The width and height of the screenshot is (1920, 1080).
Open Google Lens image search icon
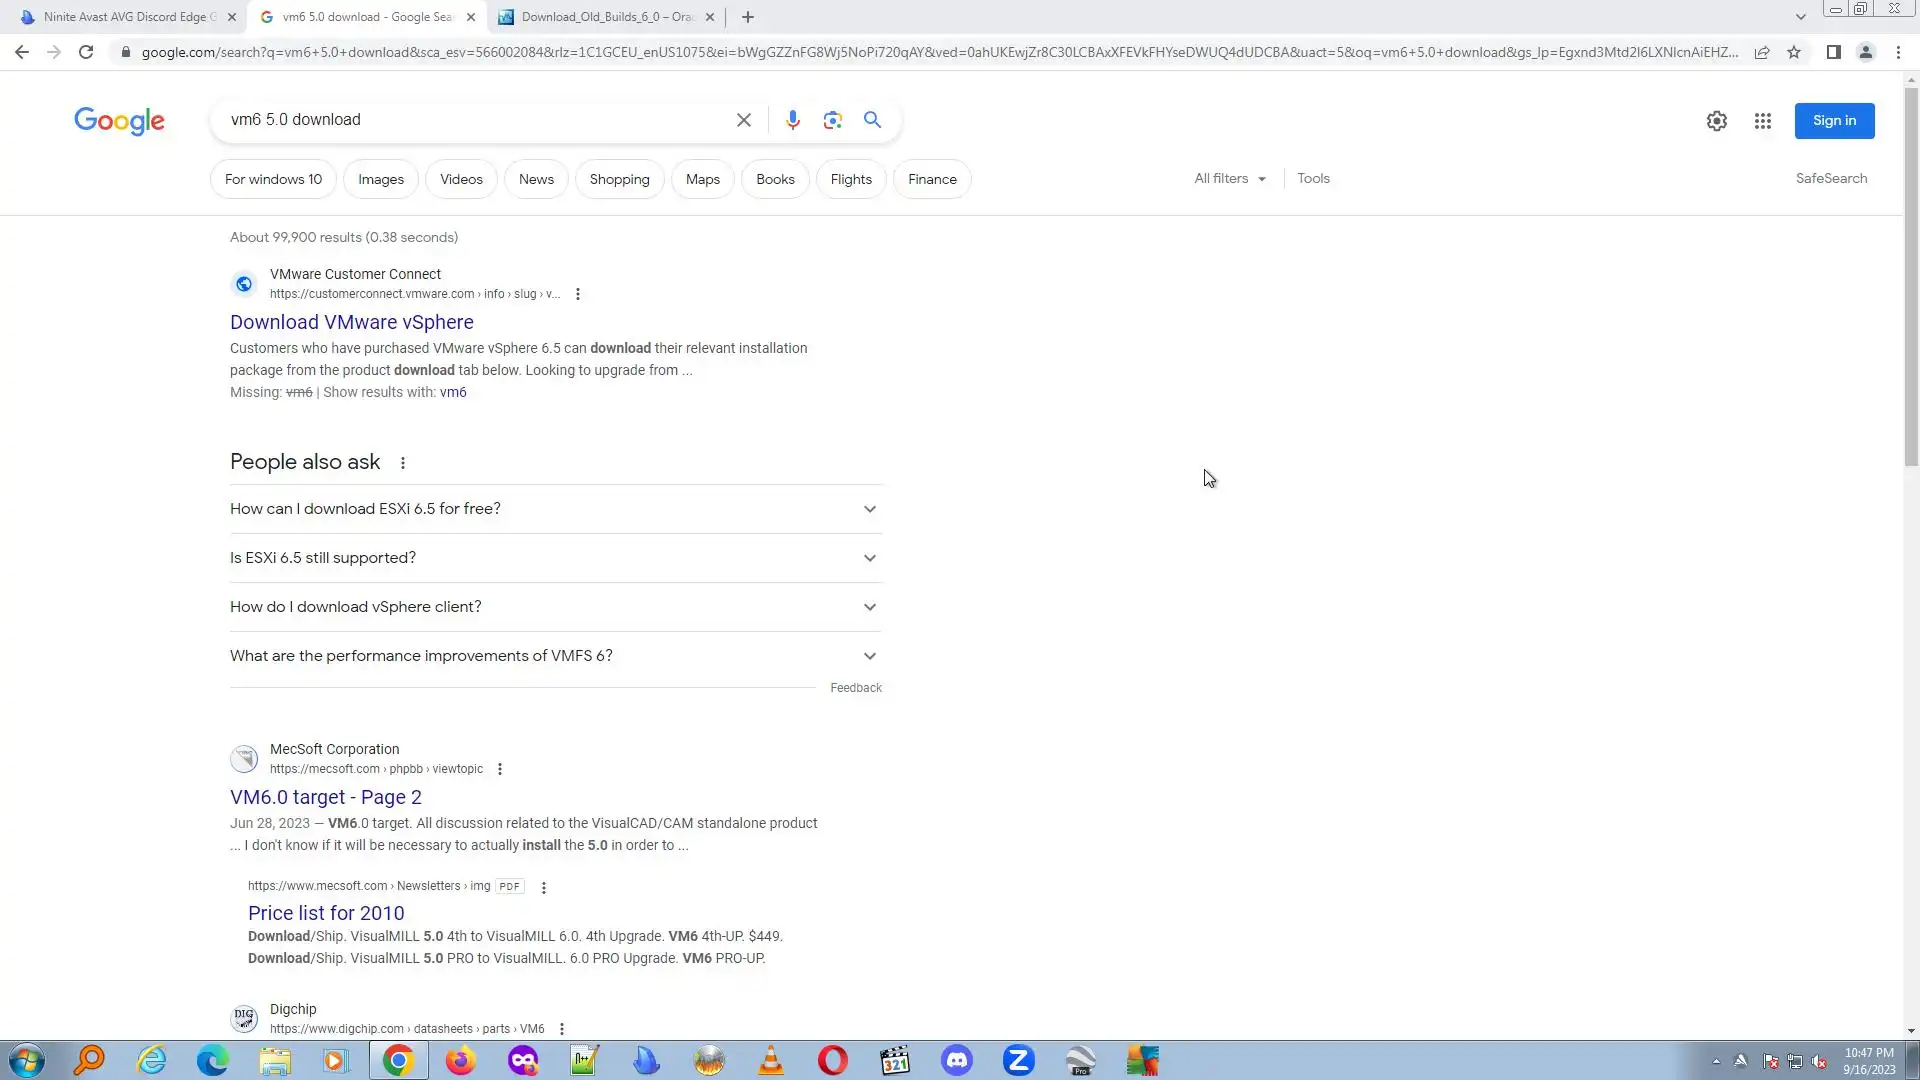click(x=832, y=120)
